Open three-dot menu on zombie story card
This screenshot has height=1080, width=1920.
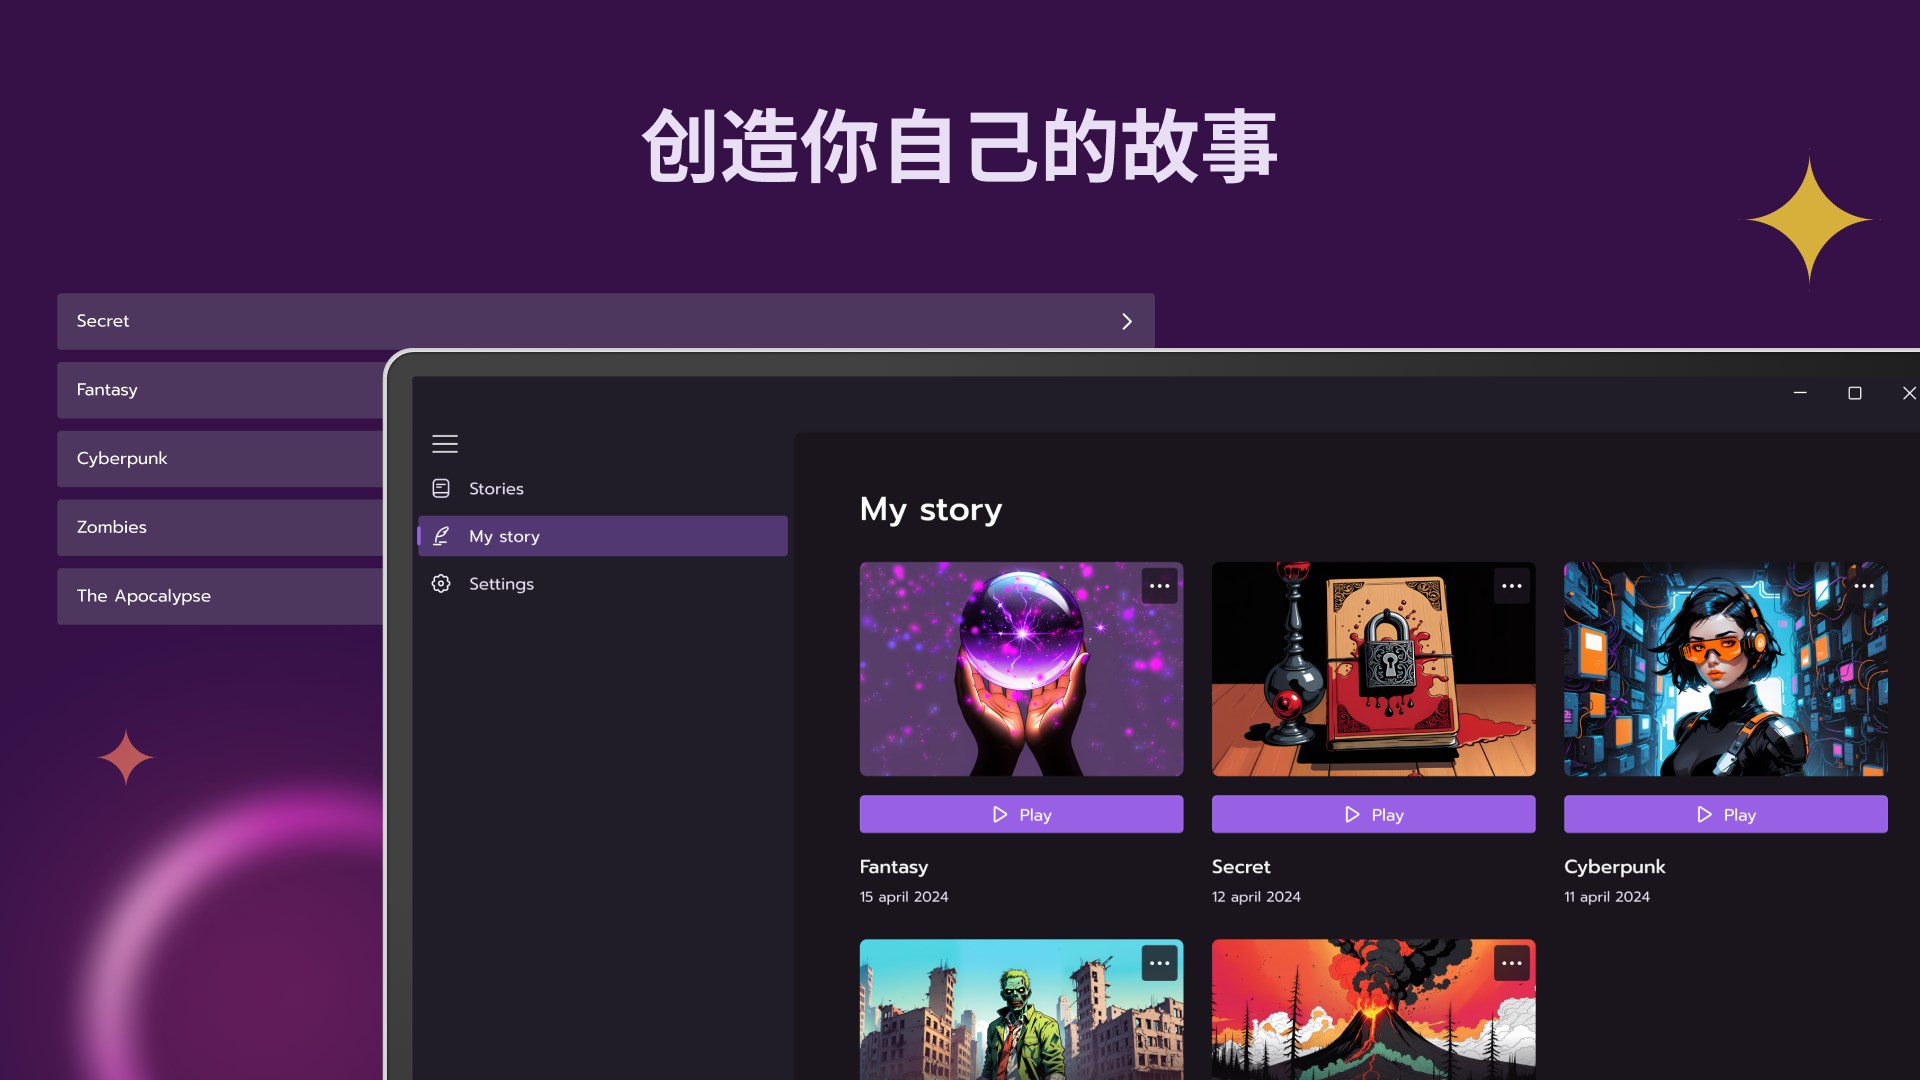pyautogui.click(x=1159, y=963)
